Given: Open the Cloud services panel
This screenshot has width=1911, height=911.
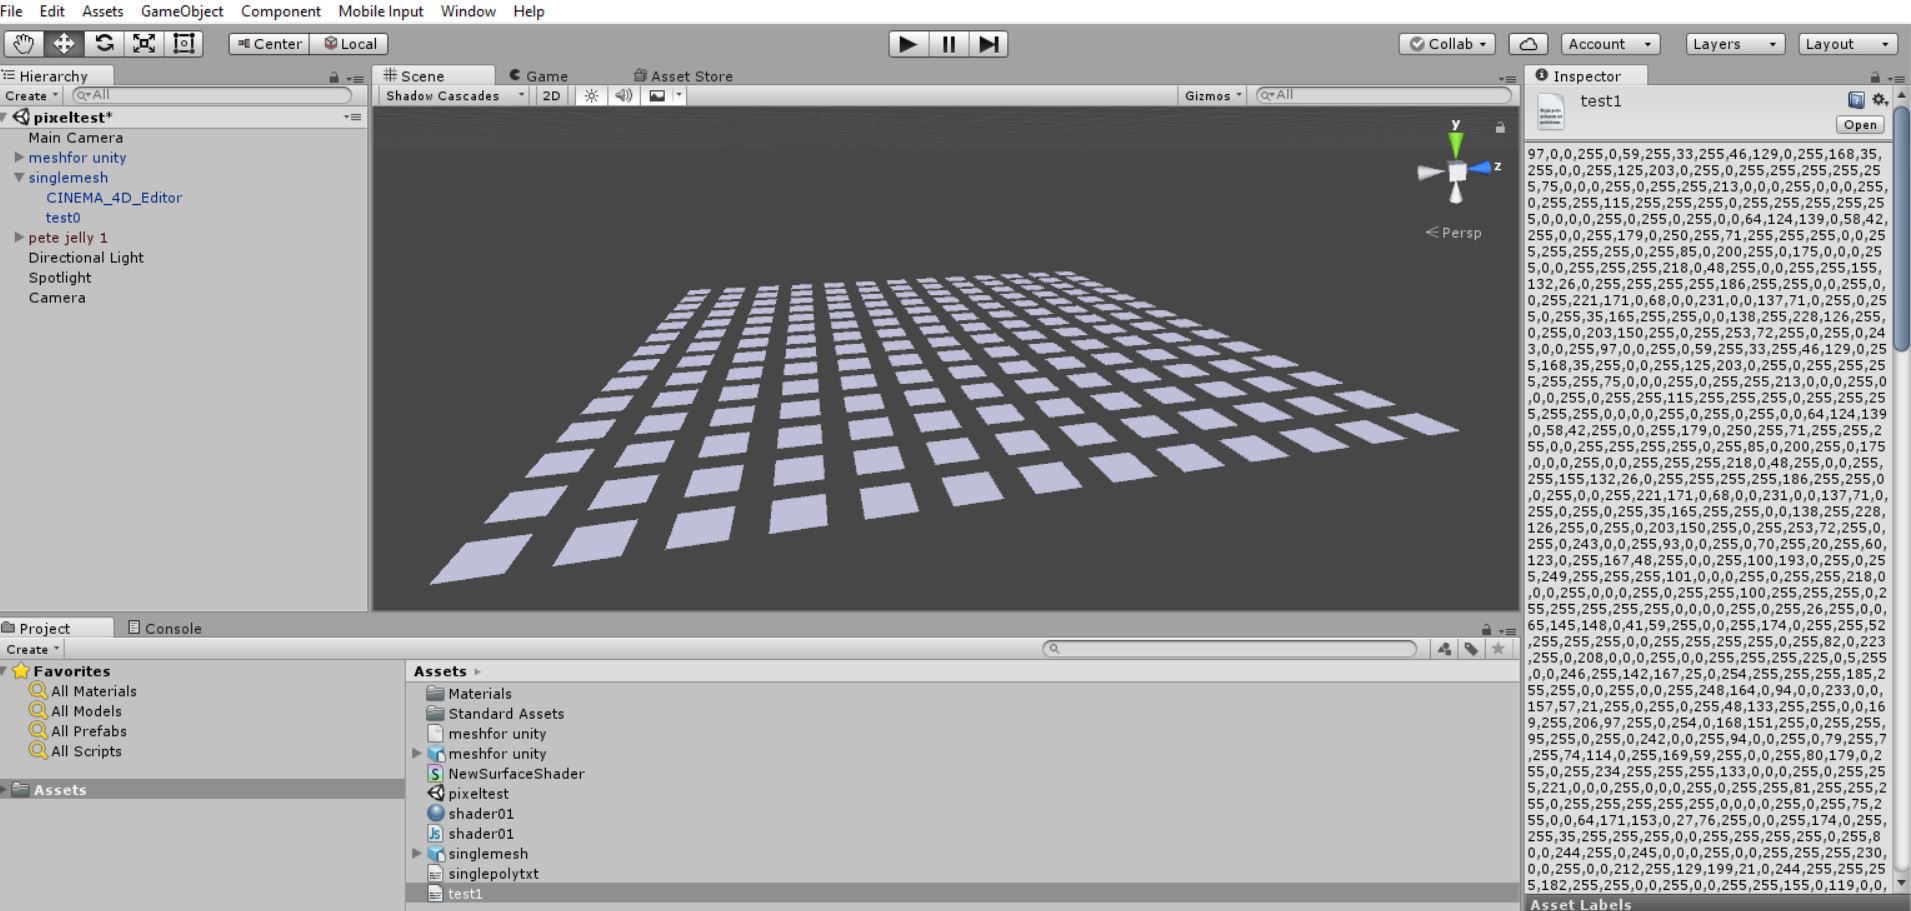Looking at the screenshot, I should click(1528, 44).
